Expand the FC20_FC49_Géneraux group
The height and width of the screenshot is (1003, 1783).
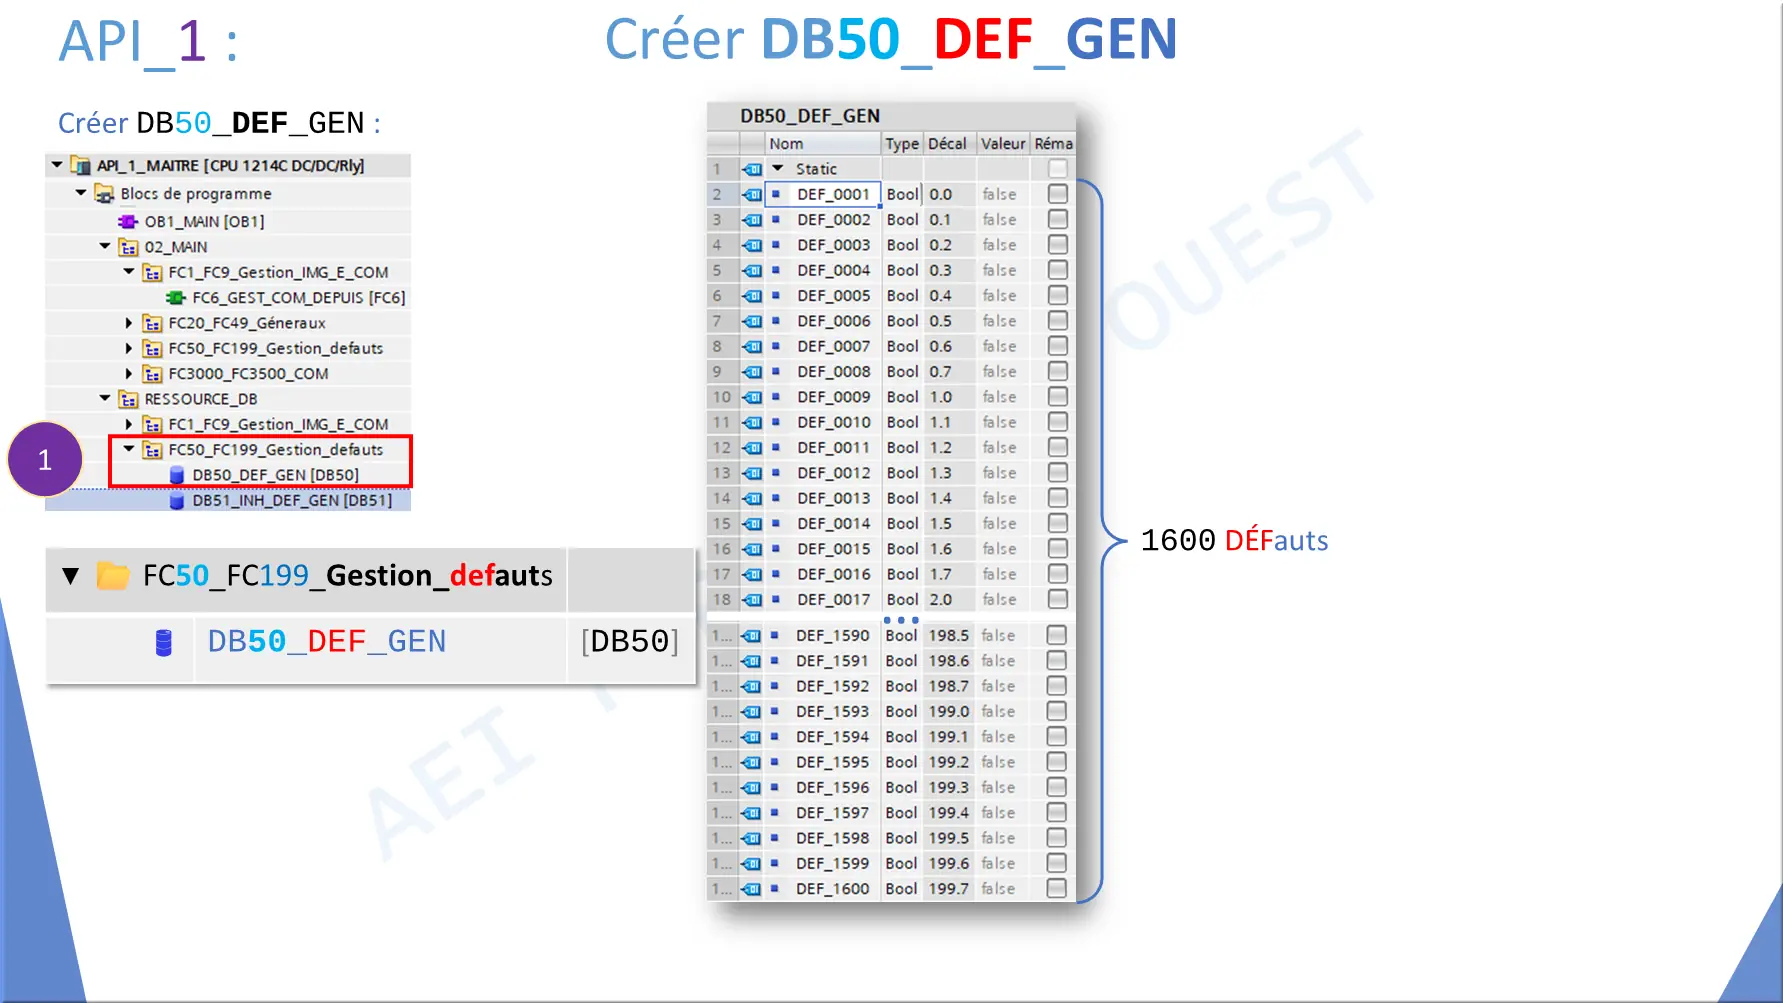tap(129, 323)
